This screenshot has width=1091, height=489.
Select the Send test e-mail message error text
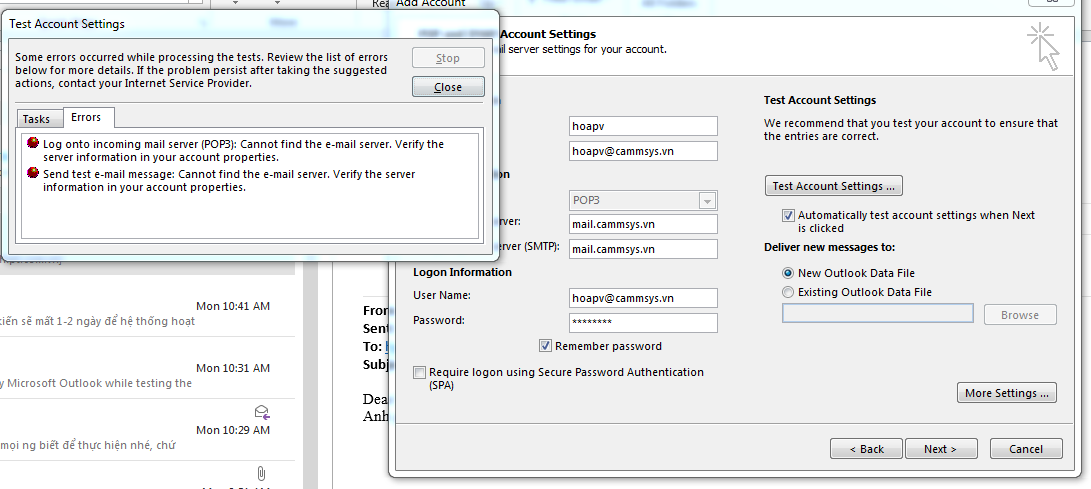click(x=230, y=180)
